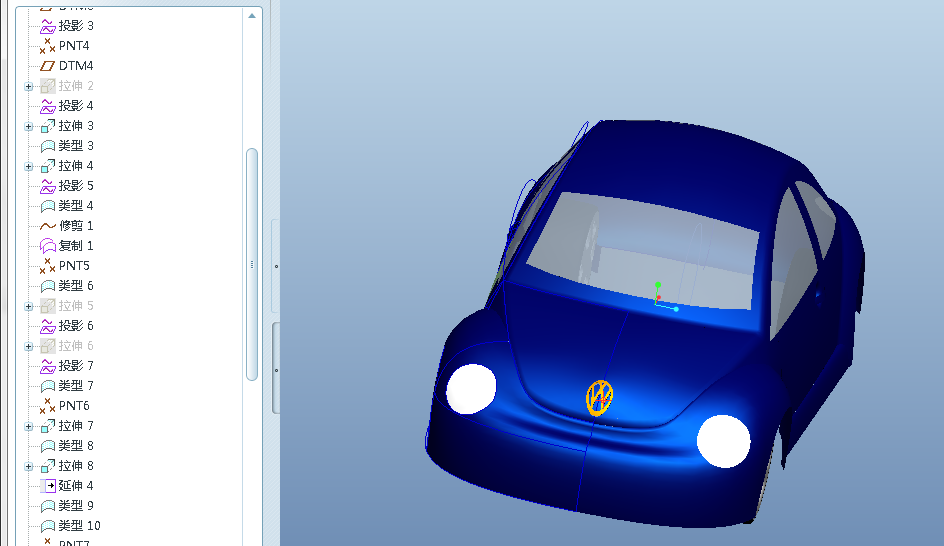The height and width of the screenshot is (546, 944).
Task: Click the extrude icon beside 拉伸 7
Action: tap(48, 426)
